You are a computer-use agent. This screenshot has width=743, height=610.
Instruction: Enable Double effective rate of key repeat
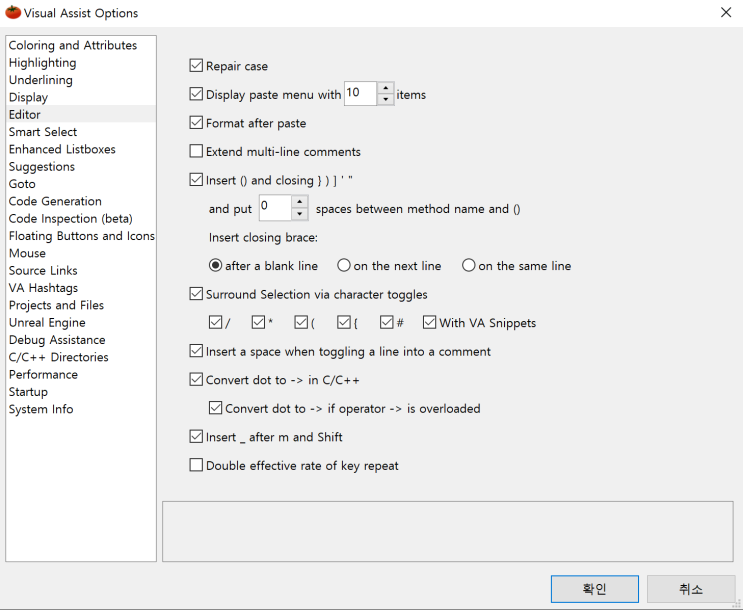[x=196, y=465]
